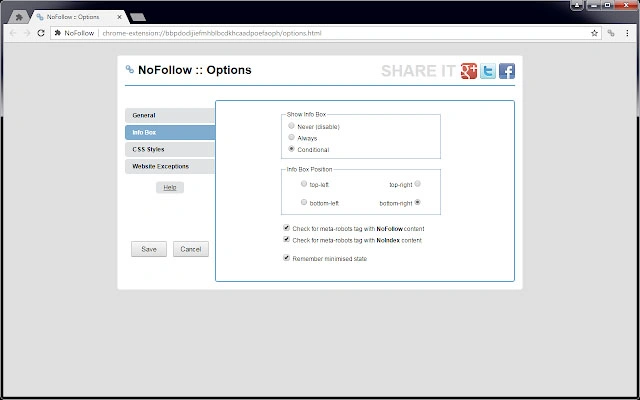Select the Never (disable) radio option
Image resolution: width=640 pixels, height=400 pixels.
pyautogui.click(x=291, y=126)
